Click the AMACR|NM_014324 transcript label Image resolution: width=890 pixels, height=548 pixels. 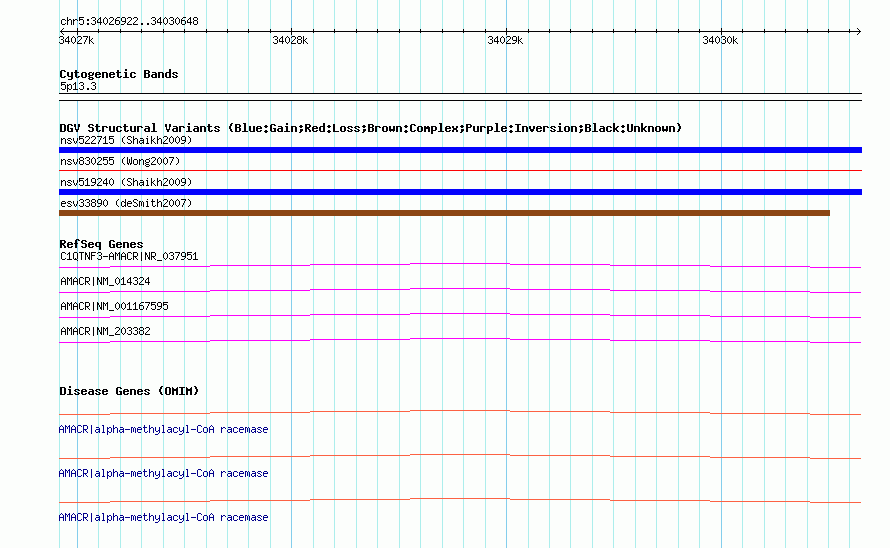click(105, 282)
